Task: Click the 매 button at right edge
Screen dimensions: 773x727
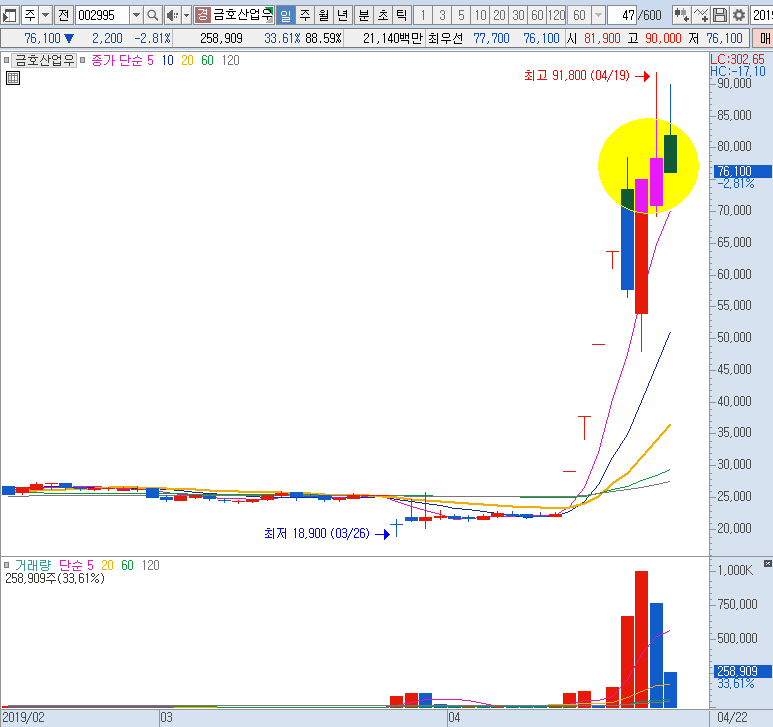Action: (763, 37)
